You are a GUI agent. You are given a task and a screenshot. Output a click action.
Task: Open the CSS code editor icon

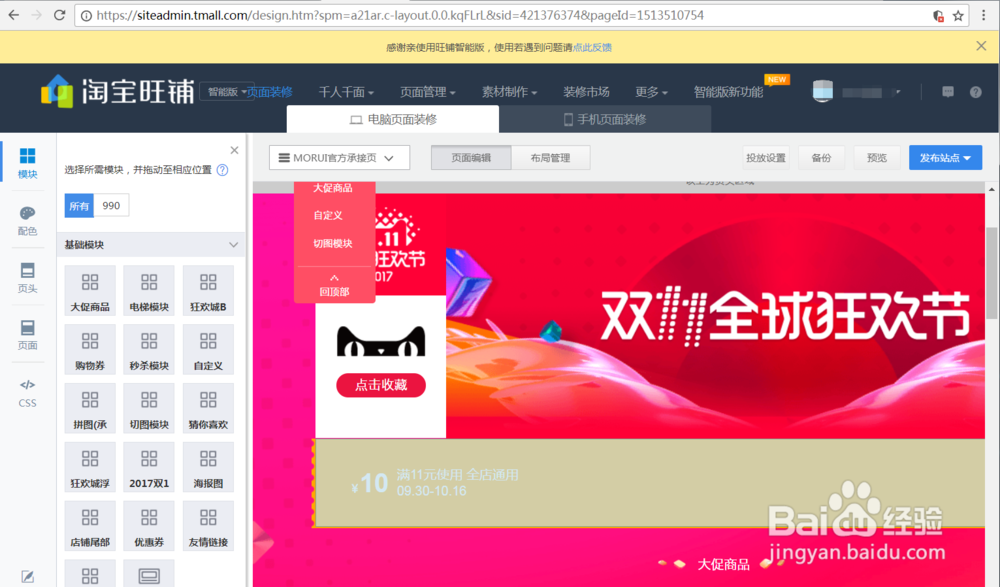(x=27, y=392)
